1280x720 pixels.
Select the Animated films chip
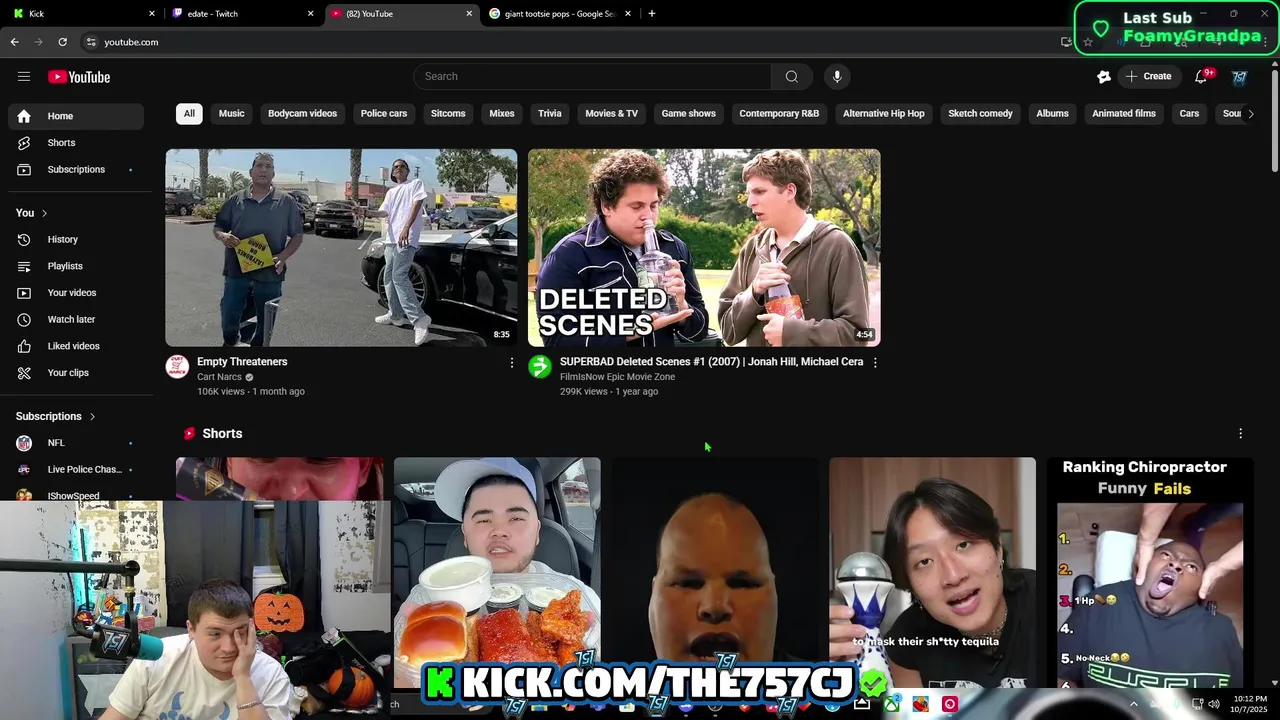(1124, 114)
